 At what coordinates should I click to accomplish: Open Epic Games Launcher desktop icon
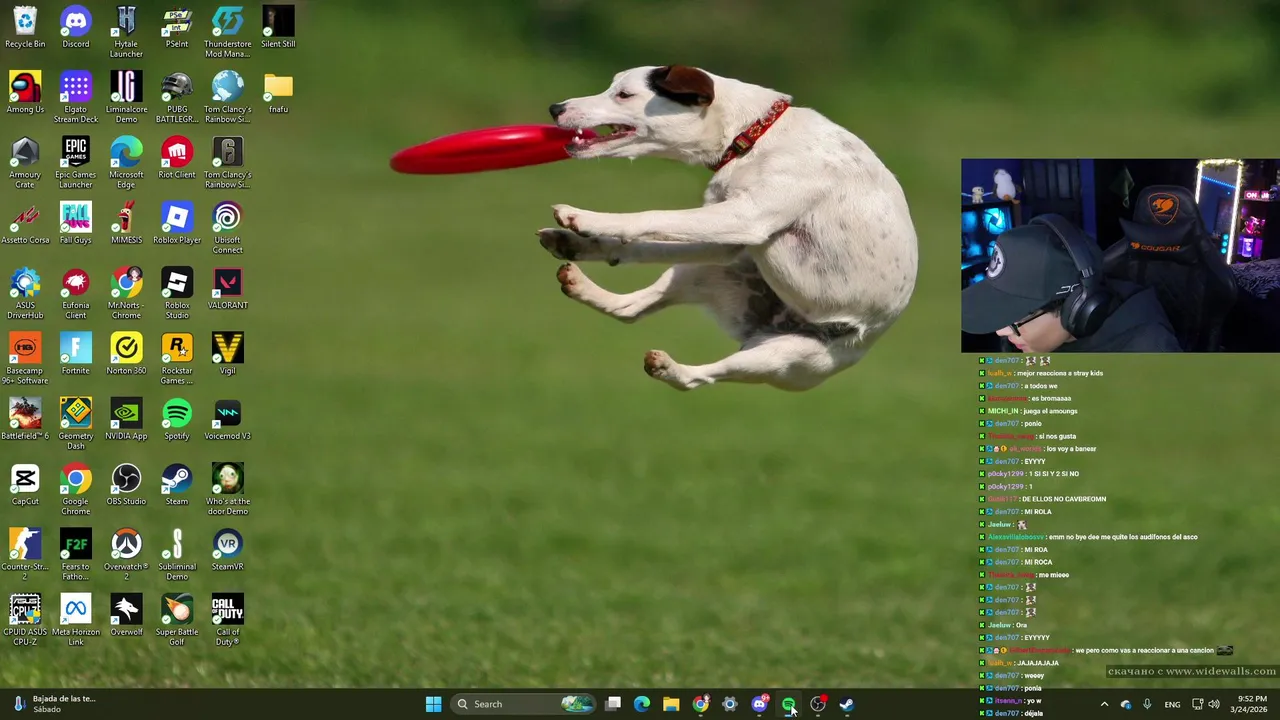coord(75,162)
